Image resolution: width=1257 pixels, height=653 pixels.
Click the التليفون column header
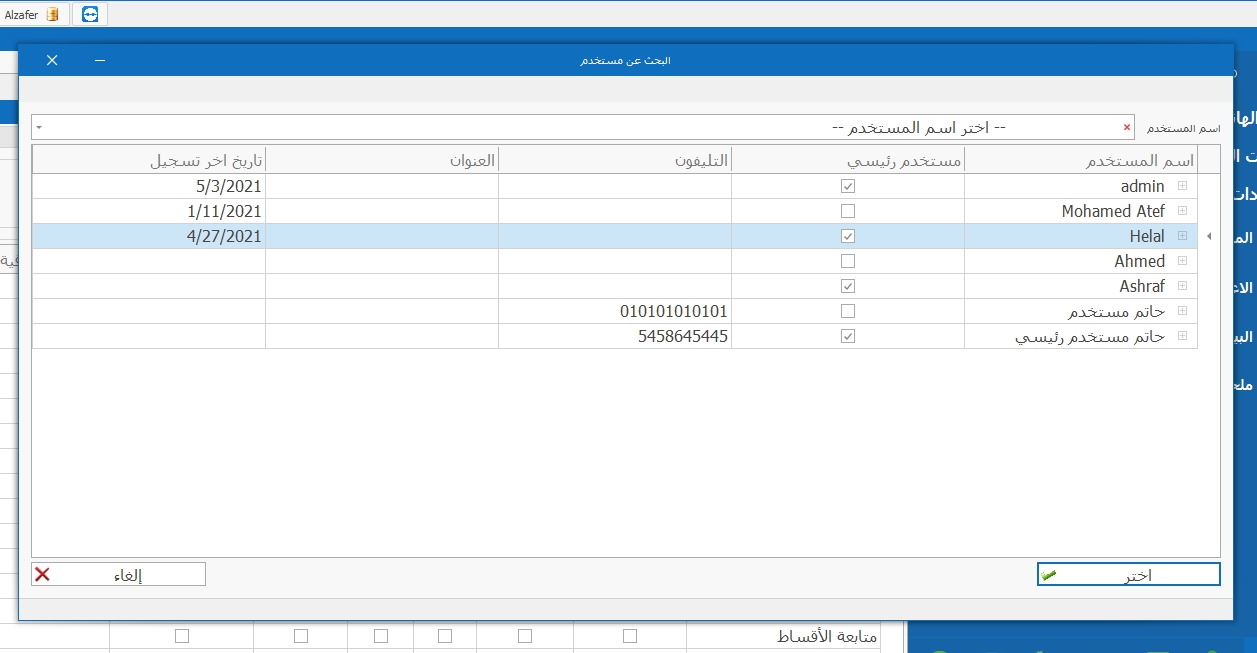[615, 160]
